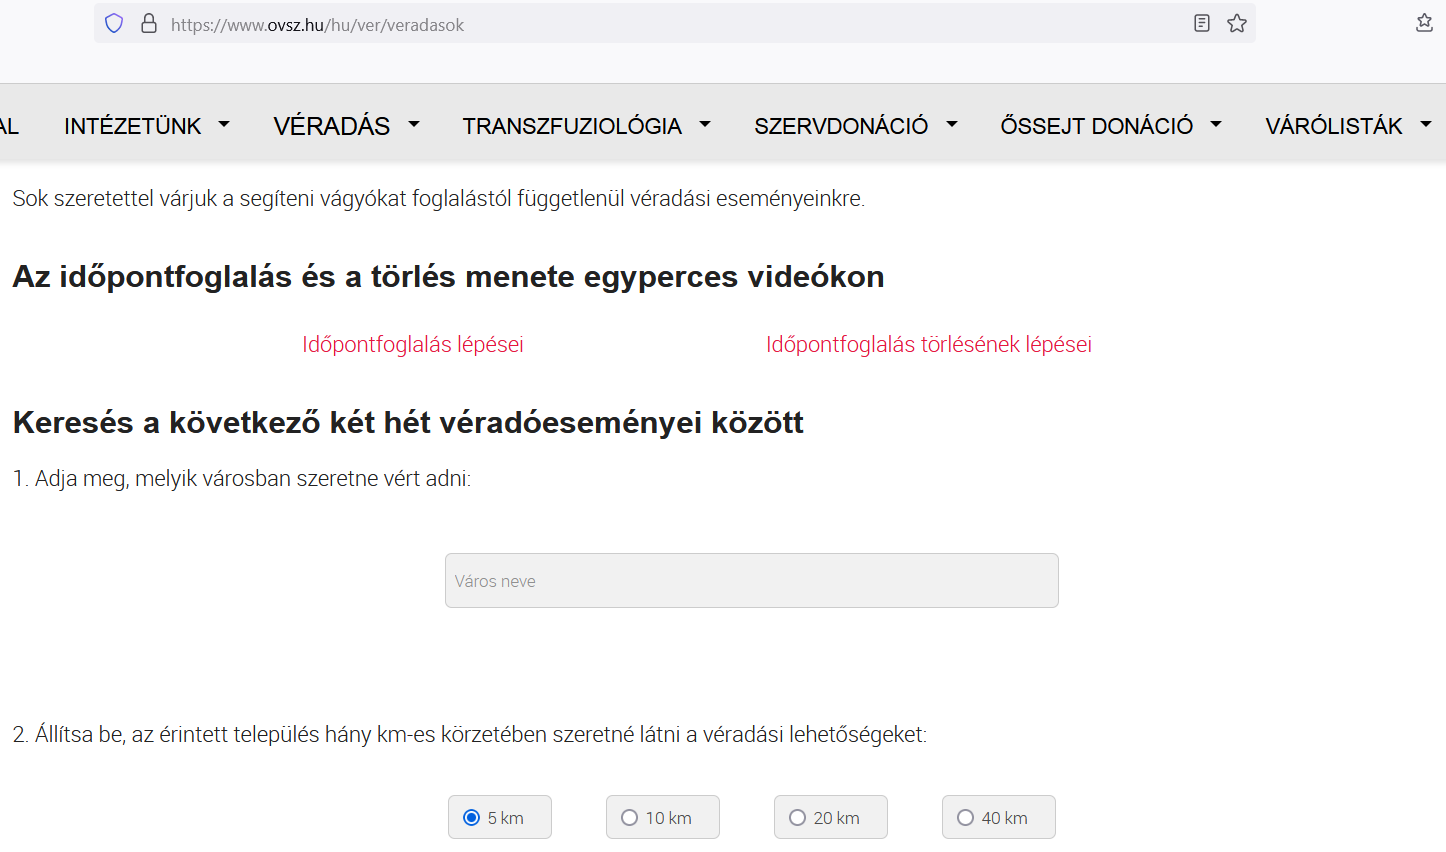Expand the TRANSZFUZIOLÓGIA dropdown arrow
This screenshot has height=852, width=1446.
pyautogui.click(x=705, y=125)
